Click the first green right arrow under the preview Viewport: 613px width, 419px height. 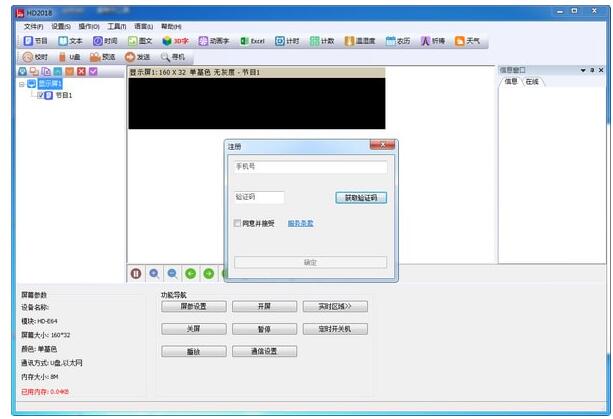click(209, 274)
